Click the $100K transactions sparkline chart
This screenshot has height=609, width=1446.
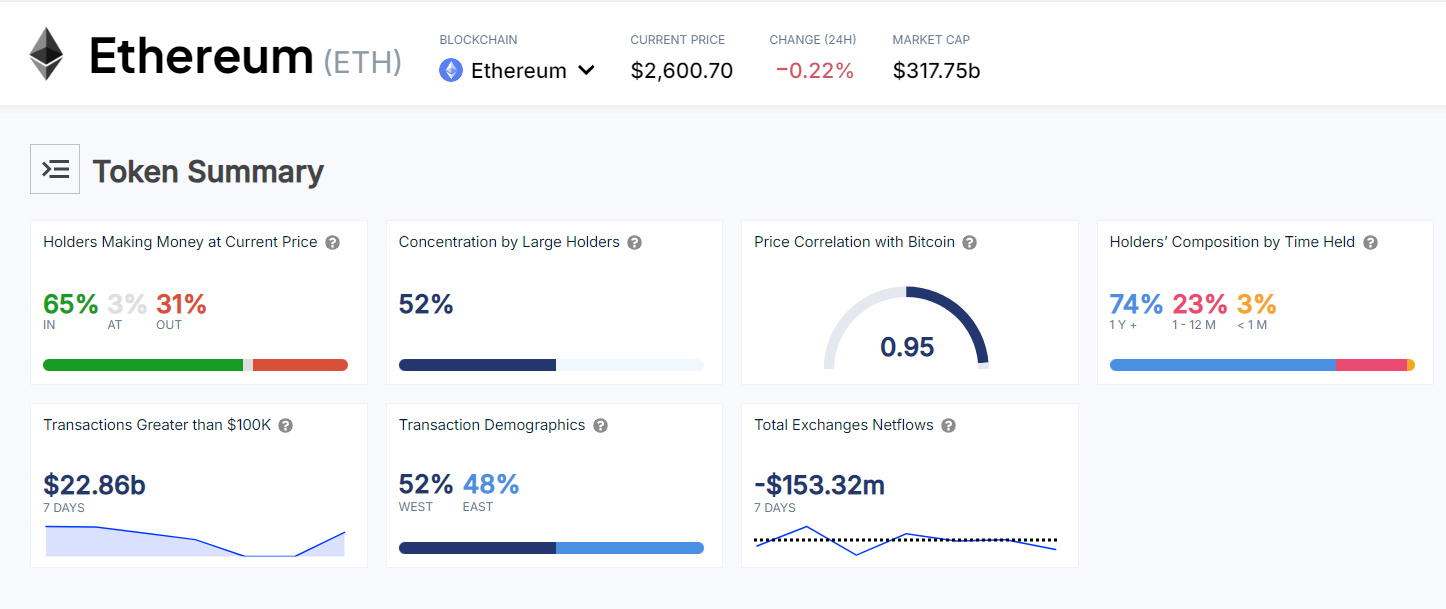(x=195, y=541)
